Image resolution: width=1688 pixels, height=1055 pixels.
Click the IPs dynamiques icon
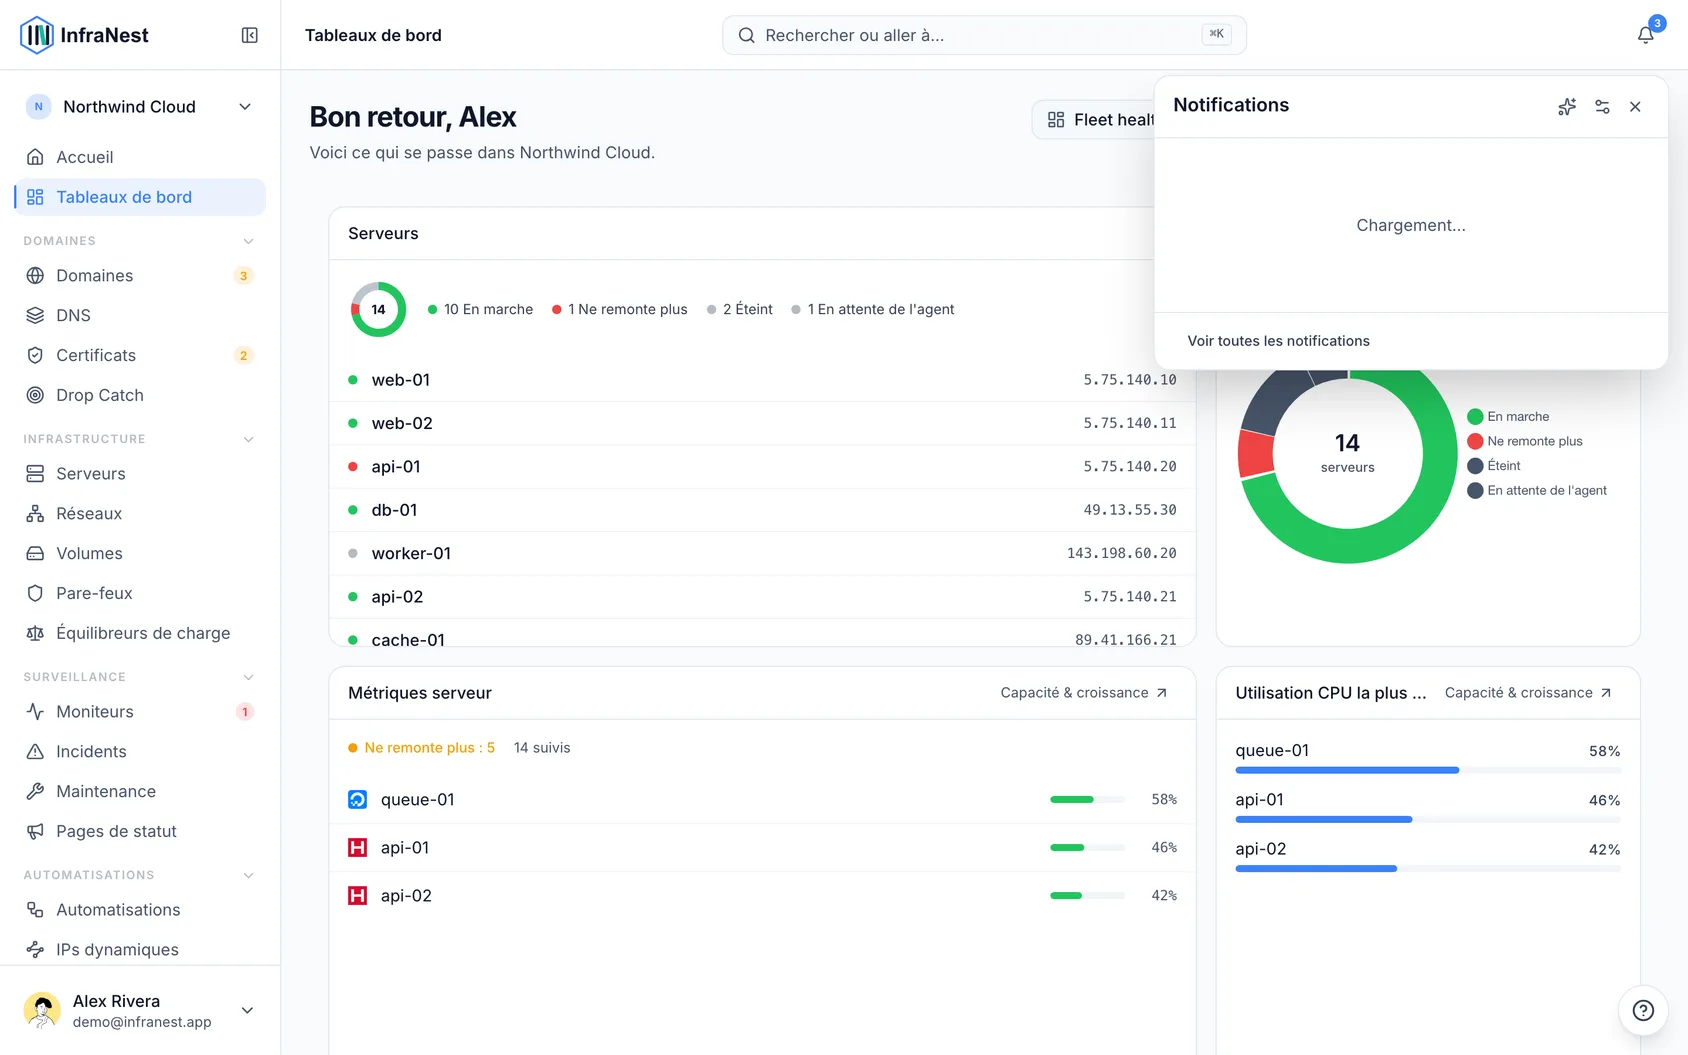[x=35, y=949]
